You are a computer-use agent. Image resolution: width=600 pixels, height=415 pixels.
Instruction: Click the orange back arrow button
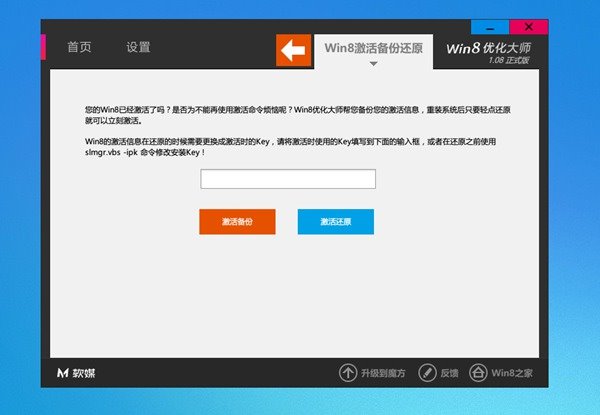(293, 50)
